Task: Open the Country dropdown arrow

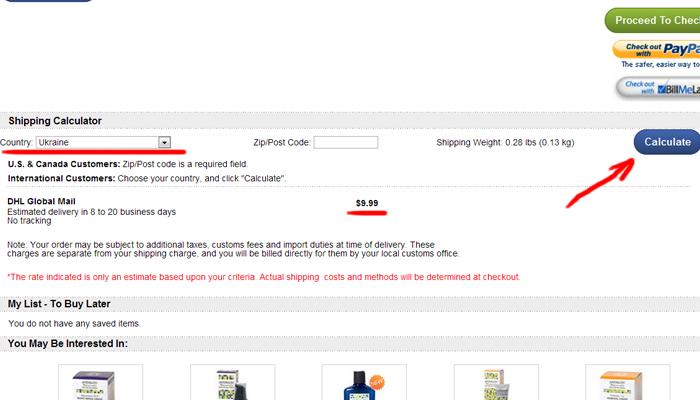Action: [164, 142]
